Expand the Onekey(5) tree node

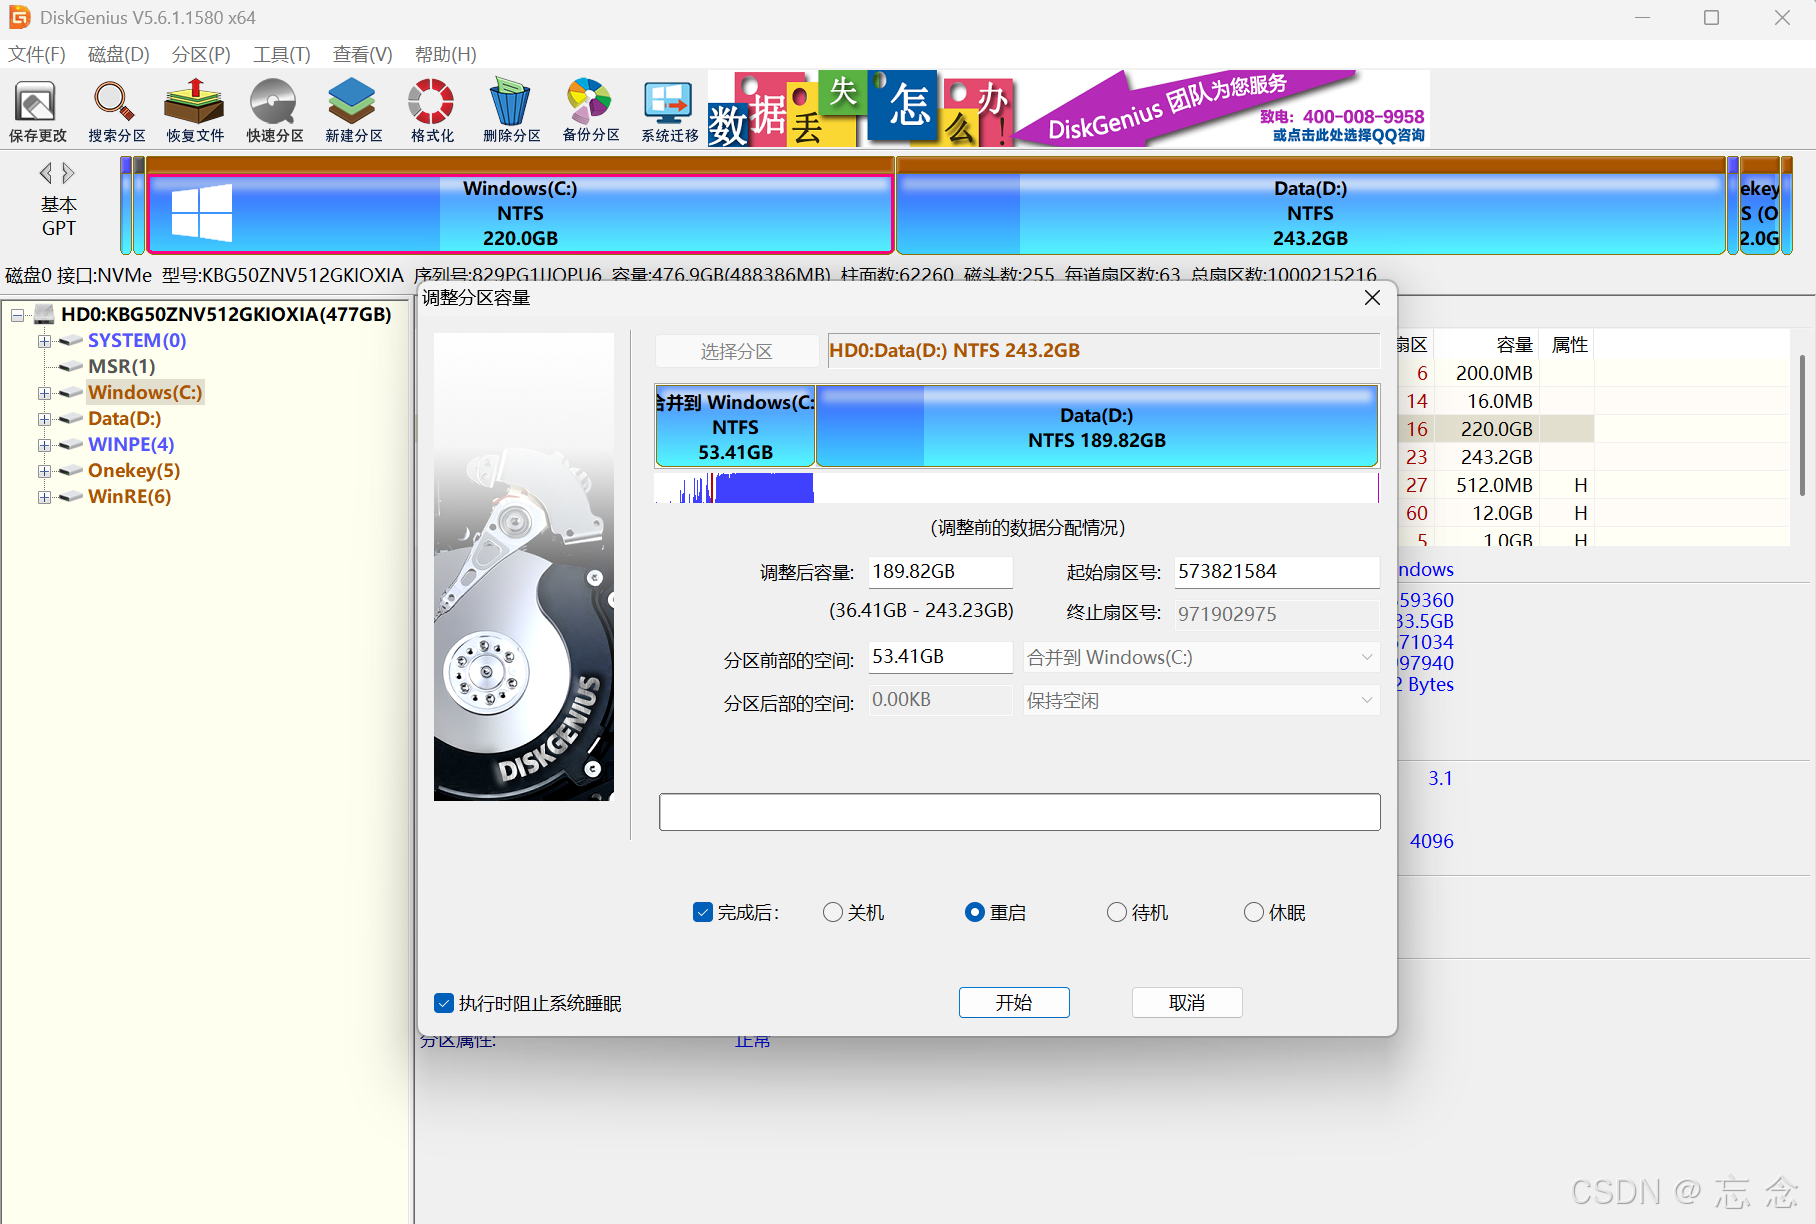point(44,471)
